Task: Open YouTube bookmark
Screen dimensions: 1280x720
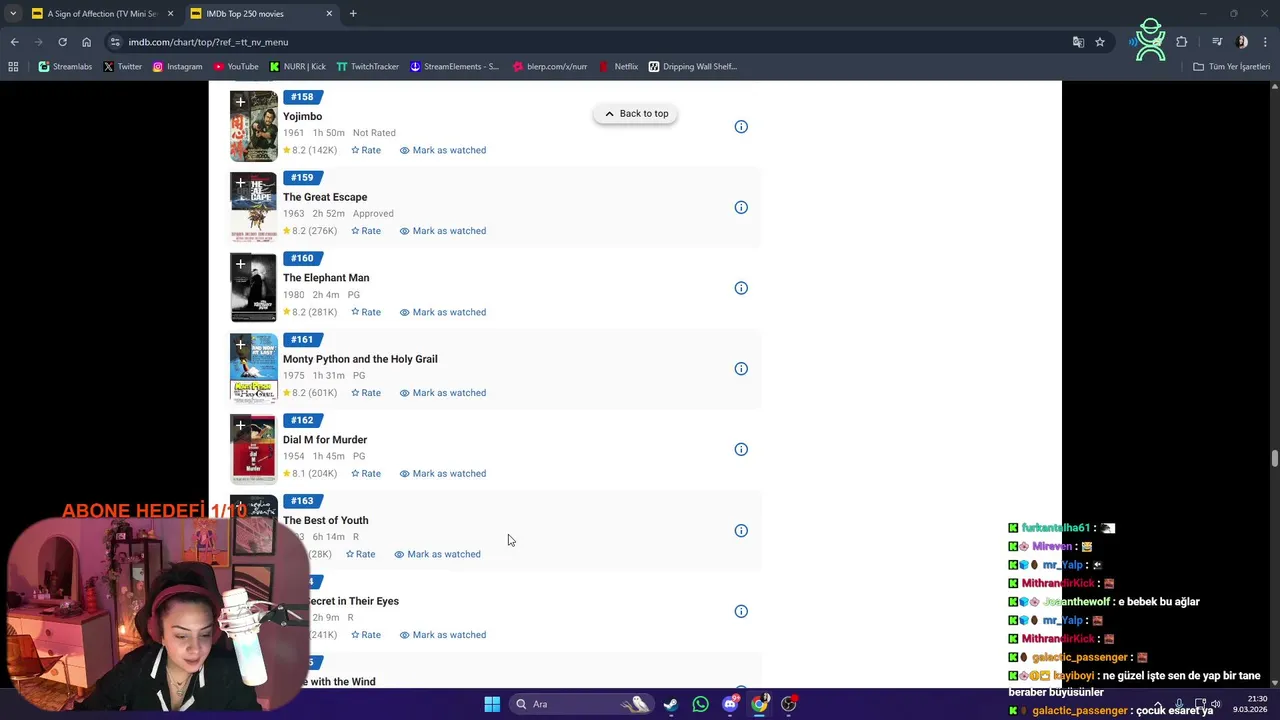Action: pos(236,67)
